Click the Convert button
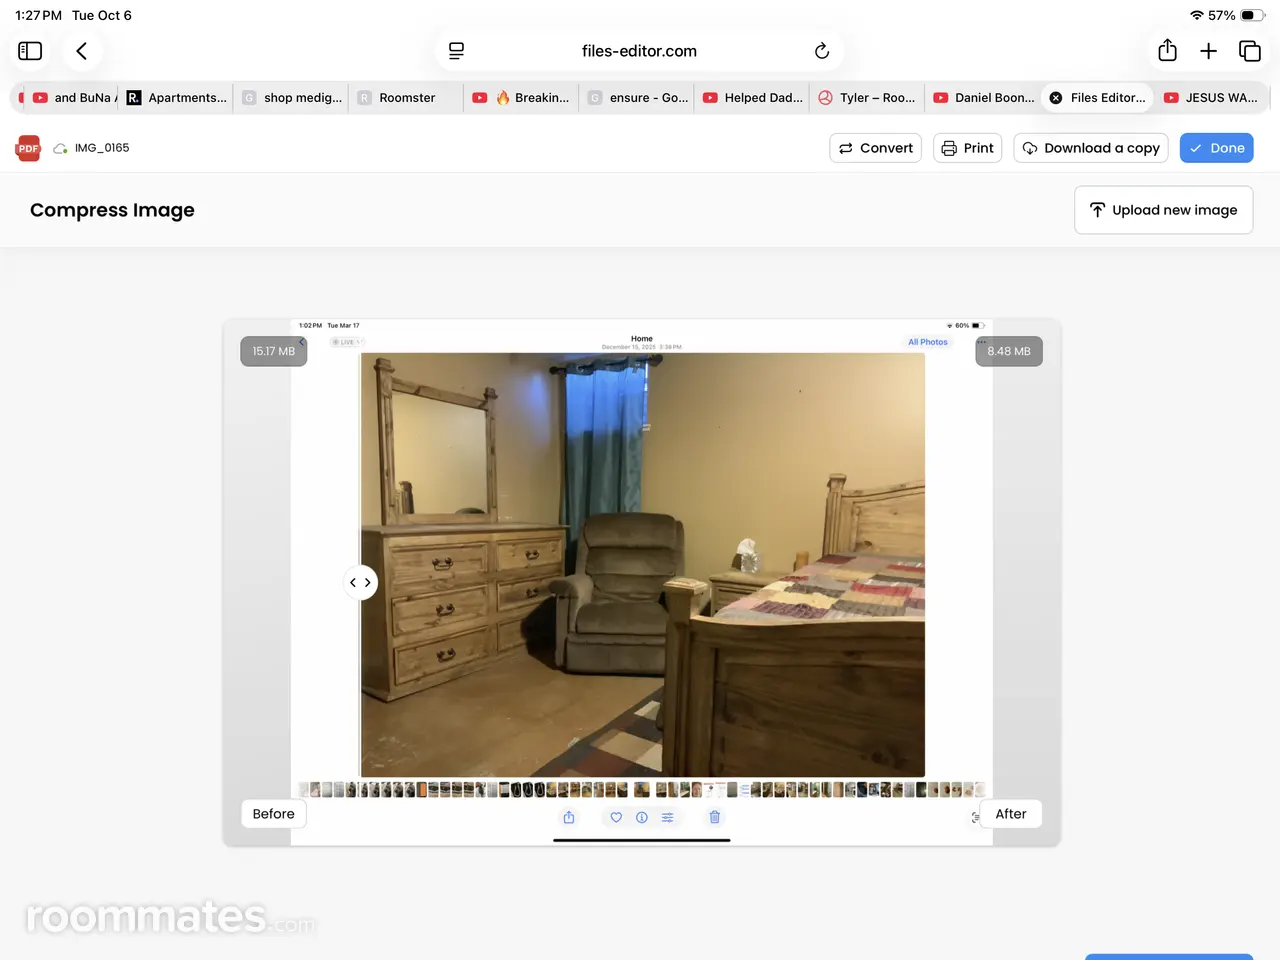 (876, 148)
